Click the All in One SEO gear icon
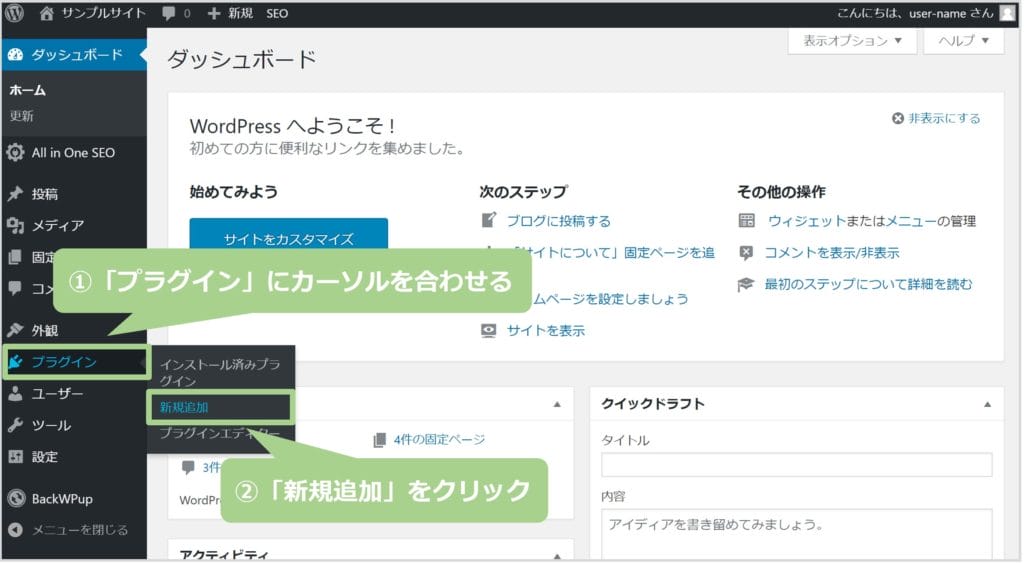 pos(15,153)
